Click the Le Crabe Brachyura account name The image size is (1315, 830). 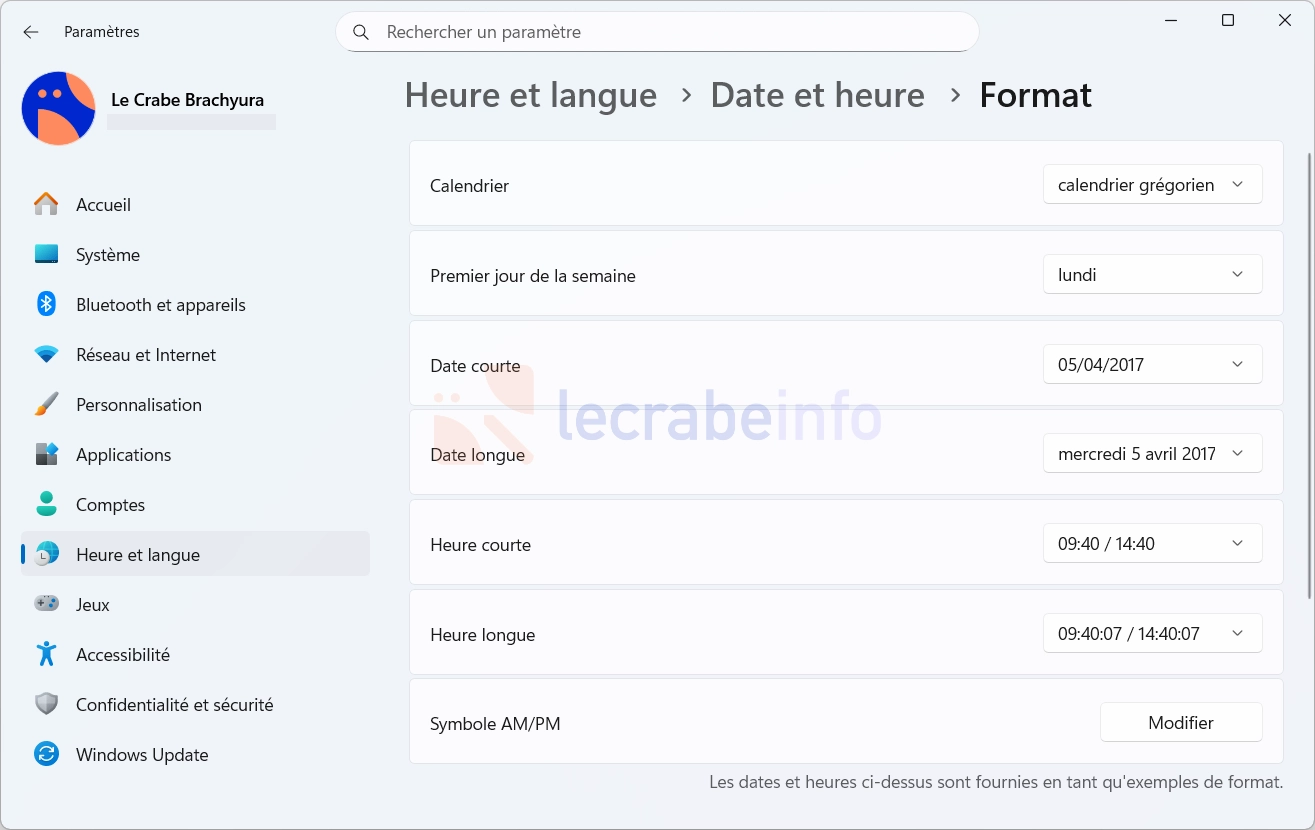187,100
